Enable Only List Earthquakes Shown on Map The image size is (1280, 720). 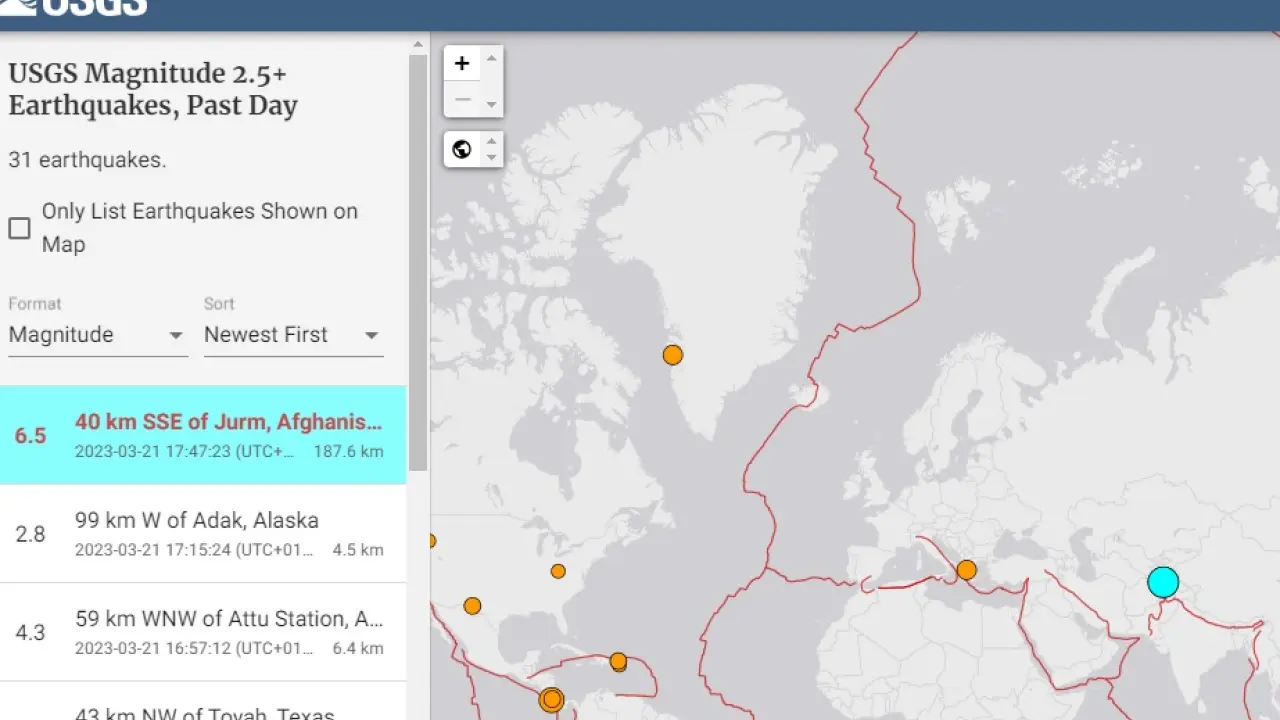pyautogui.click(x=20, y=228)
